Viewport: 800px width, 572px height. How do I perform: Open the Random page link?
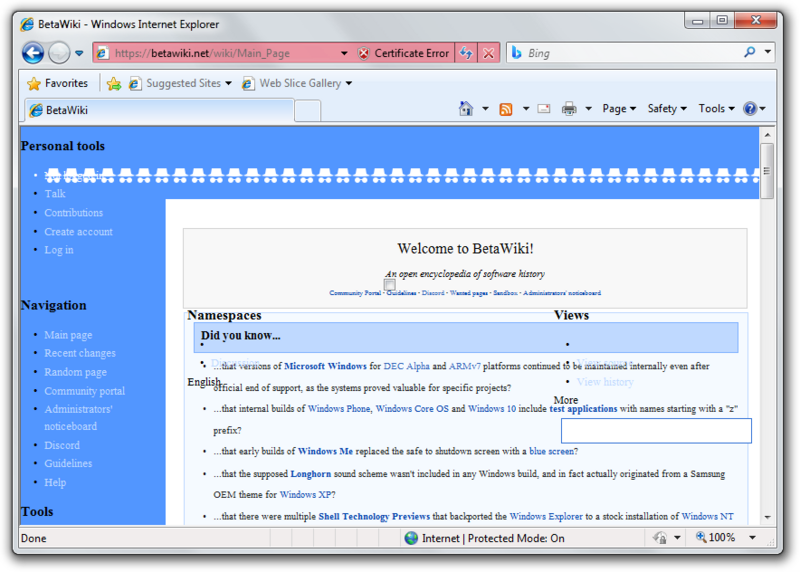tap(76, 372)
